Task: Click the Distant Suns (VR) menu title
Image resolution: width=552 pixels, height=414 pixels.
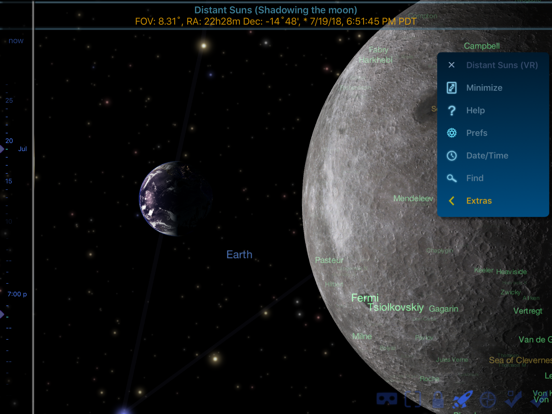Action: tap(502, 65)
